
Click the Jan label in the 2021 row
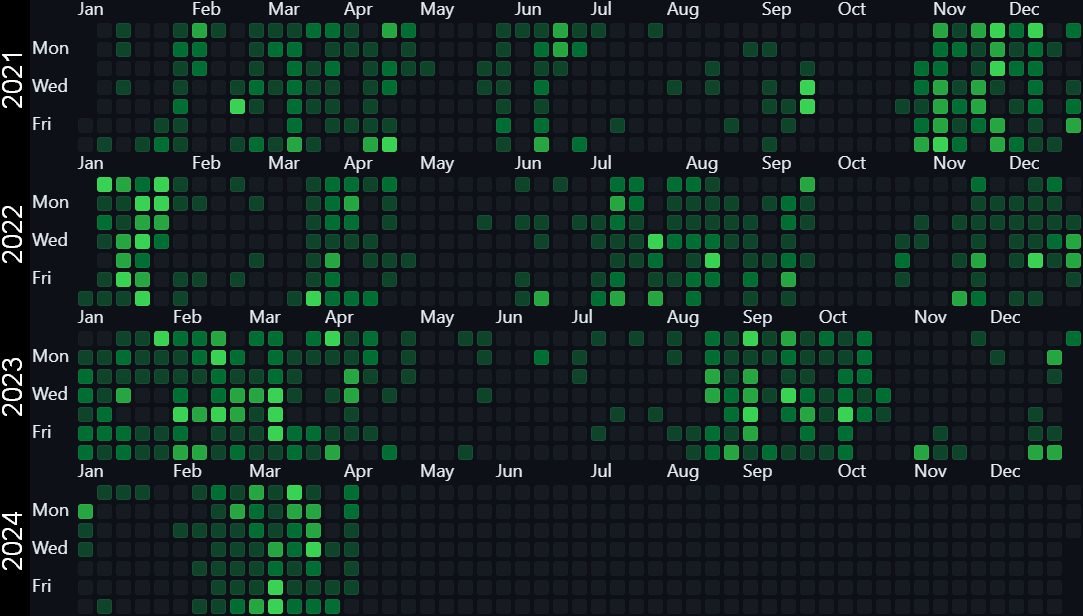click(91, 9)
